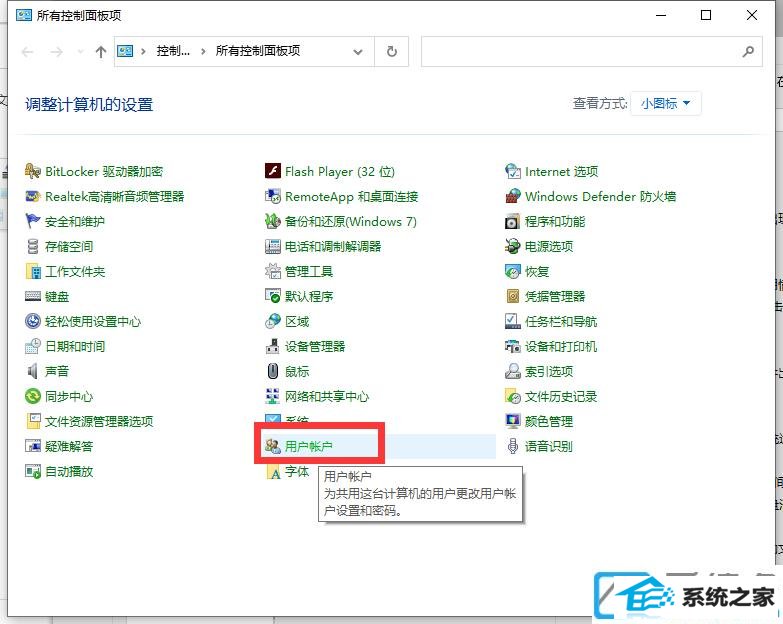
Task: Open the 设备和打印机 link
Action: [561, 346]
